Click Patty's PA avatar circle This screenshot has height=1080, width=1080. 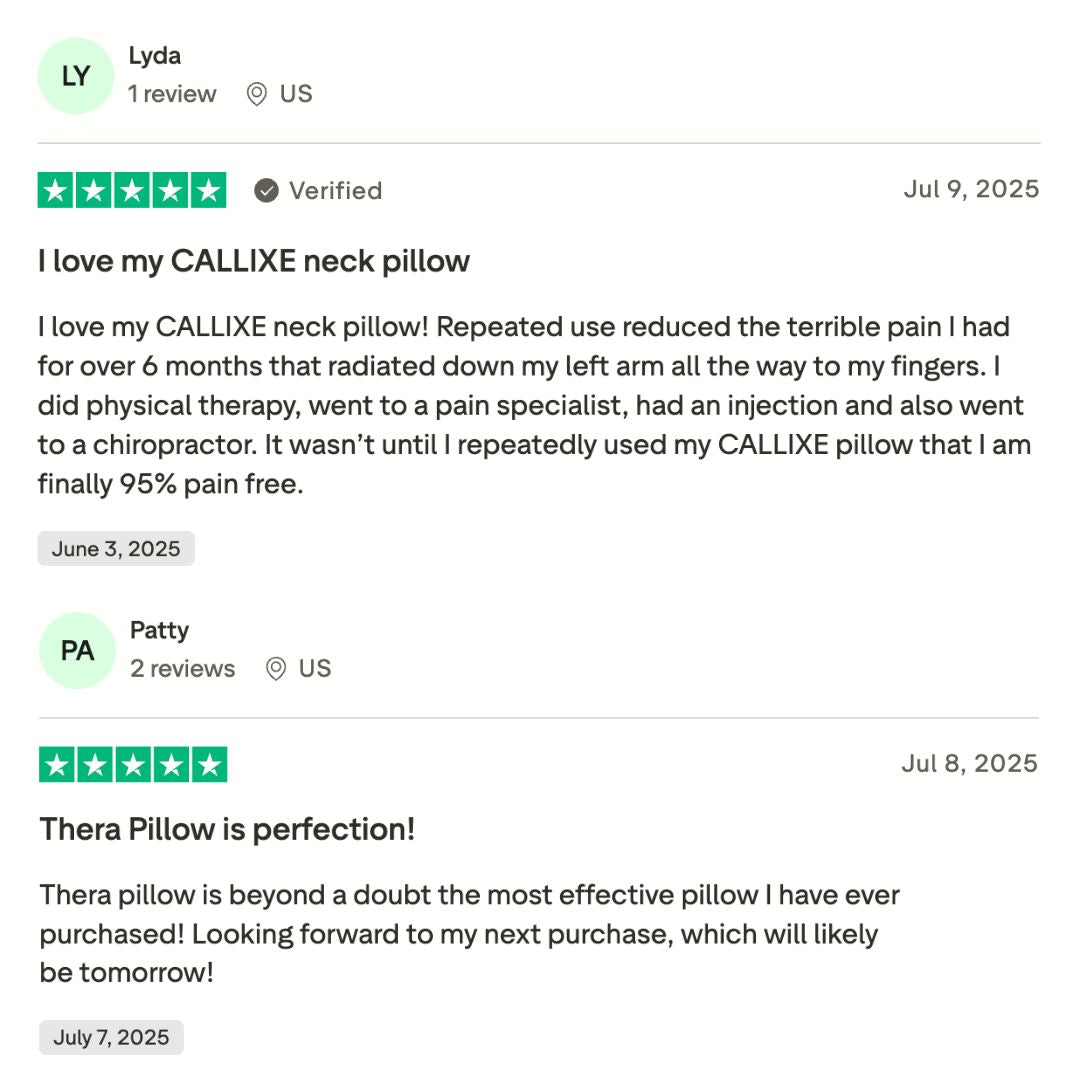tap(77, 651)
